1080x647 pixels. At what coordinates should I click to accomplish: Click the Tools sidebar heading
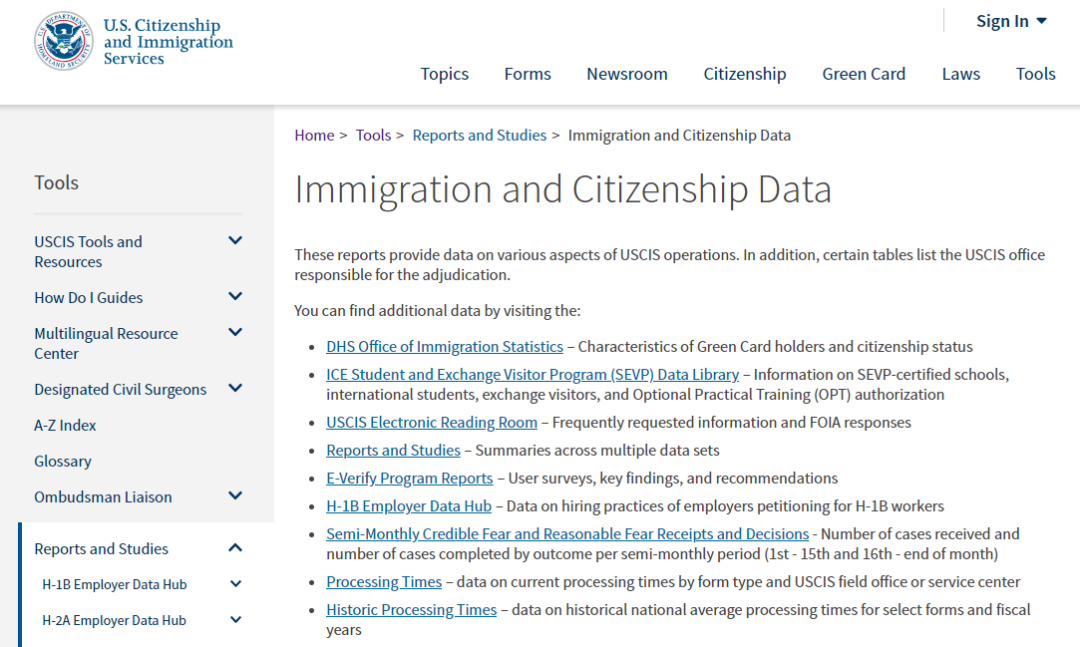point(56,183)
